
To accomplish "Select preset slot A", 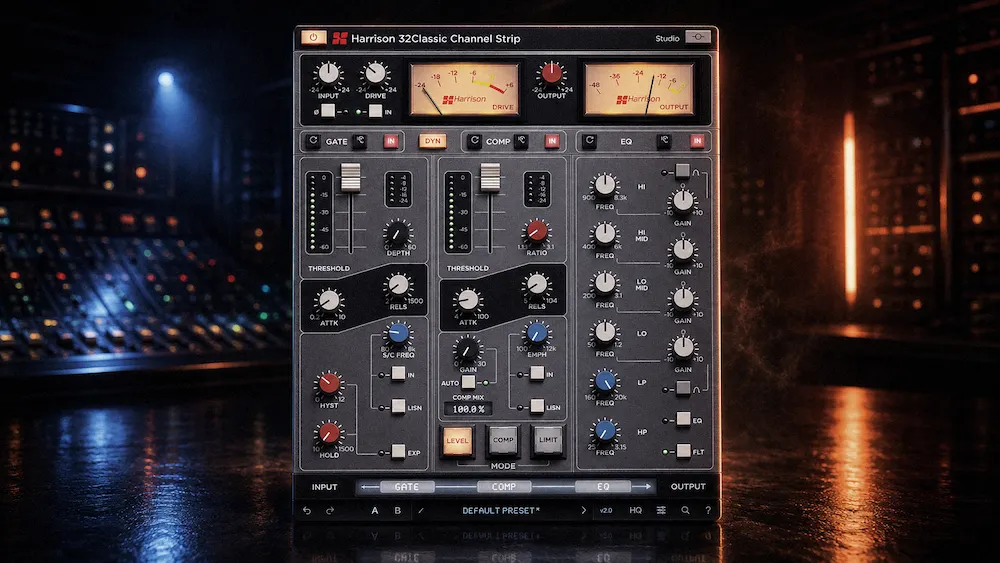I will click(x=374, y=510).
